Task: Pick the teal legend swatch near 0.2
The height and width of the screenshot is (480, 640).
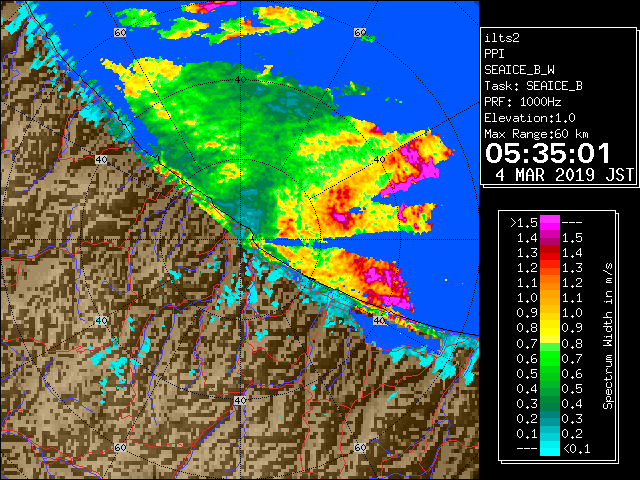Action: 550,418
